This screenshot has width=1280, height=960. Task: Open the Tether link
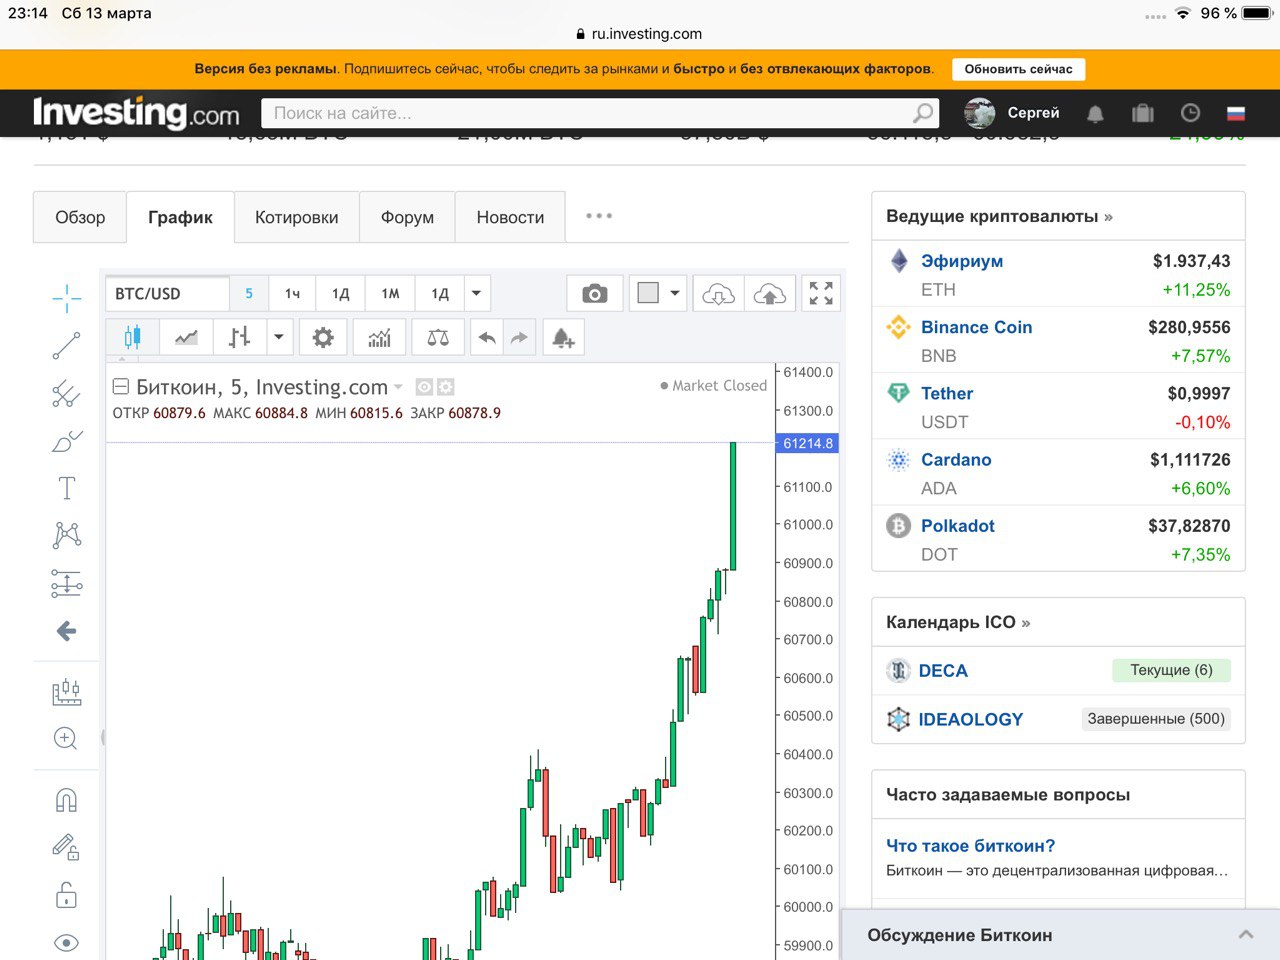[x=947, y=393]
